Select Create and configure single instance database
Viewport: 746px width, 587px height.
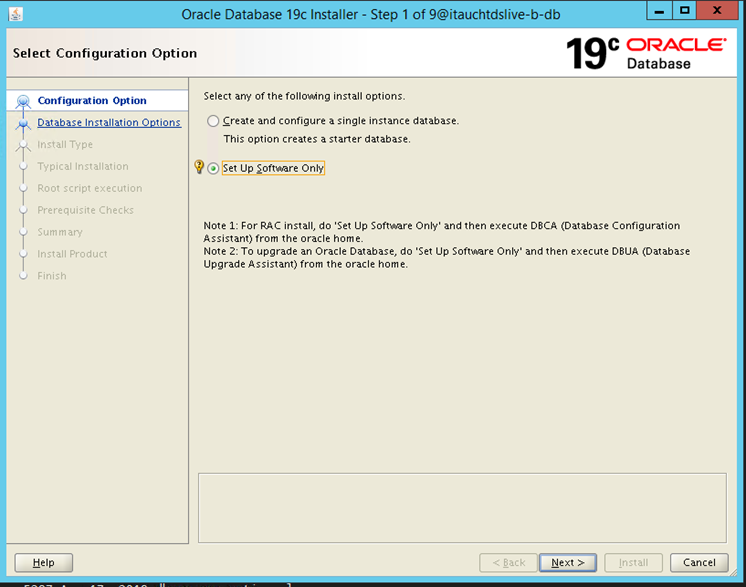tap(213, 121)
